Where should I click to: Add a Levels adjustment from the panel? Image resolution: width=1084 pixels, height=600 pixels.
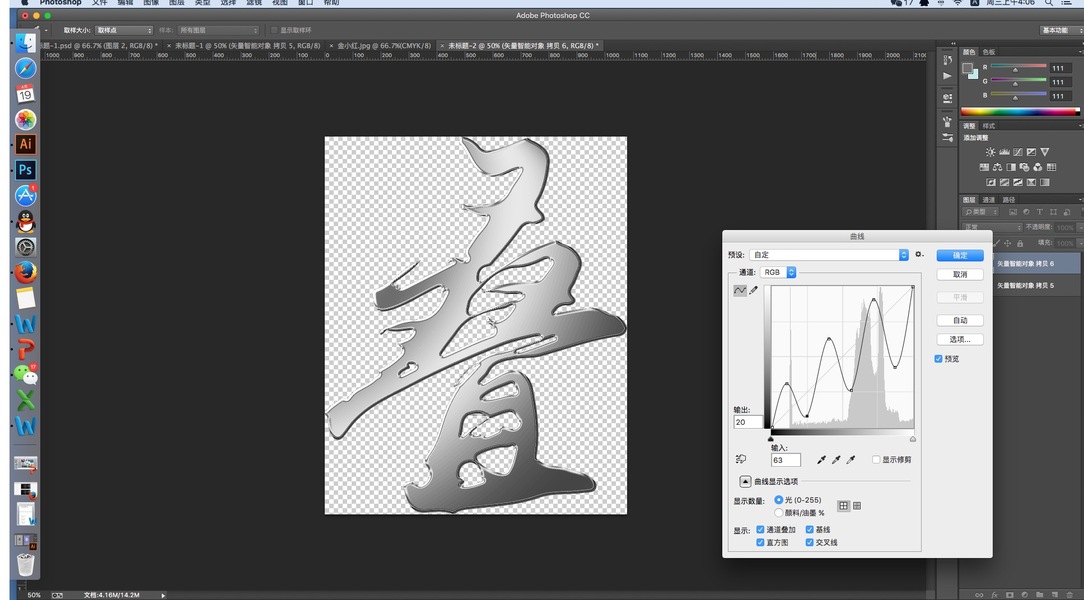(x=1004, y=152)
